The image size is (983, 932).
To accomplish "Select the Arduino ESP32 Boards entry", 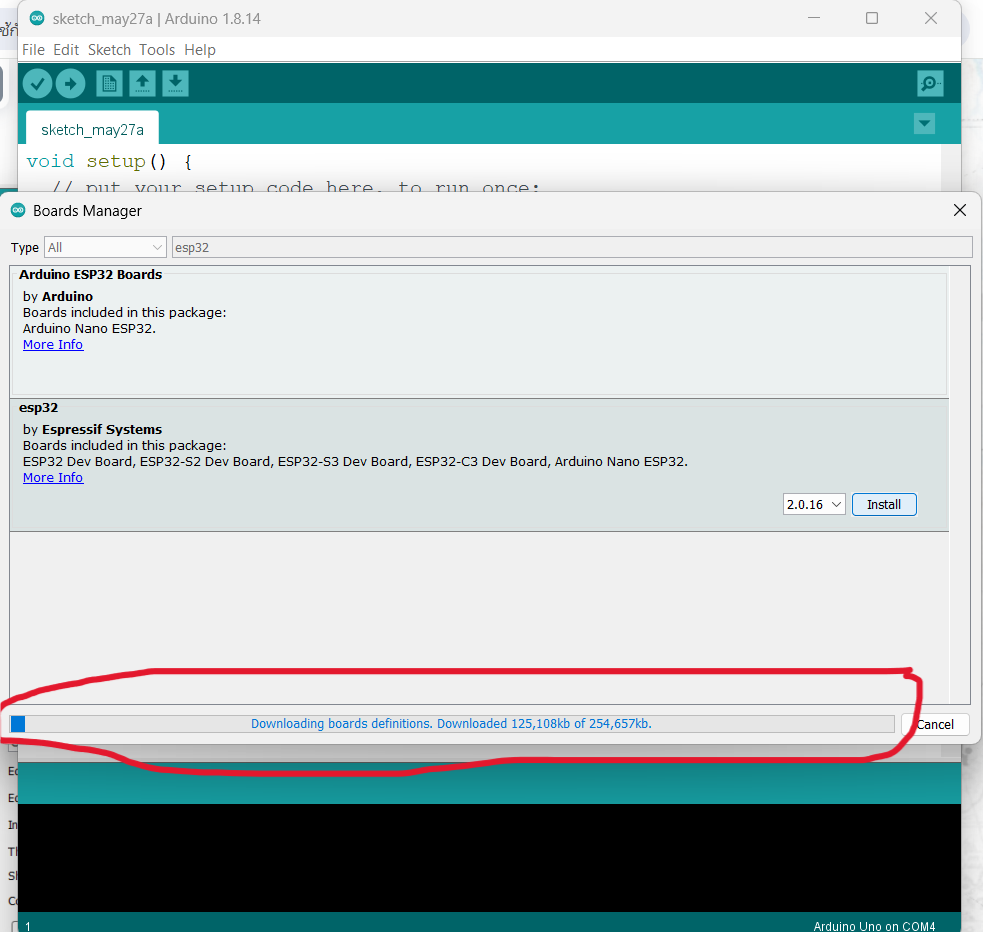I will (479, 332).
